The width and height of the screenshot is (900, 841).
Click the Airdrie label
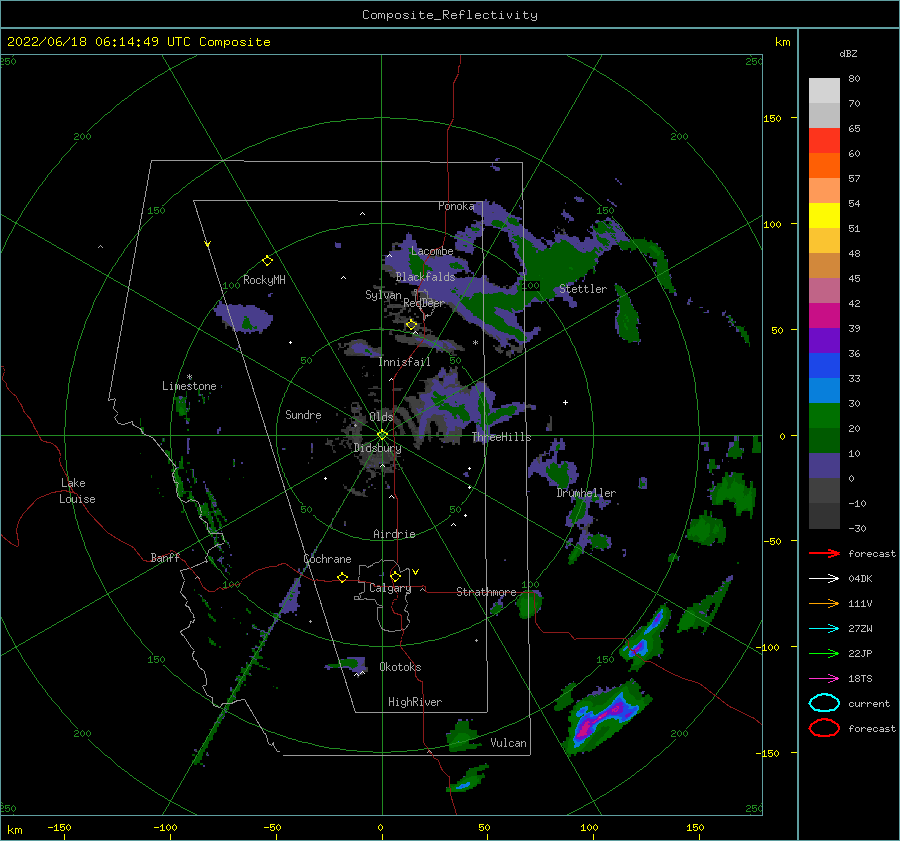(x=394, y=534)
